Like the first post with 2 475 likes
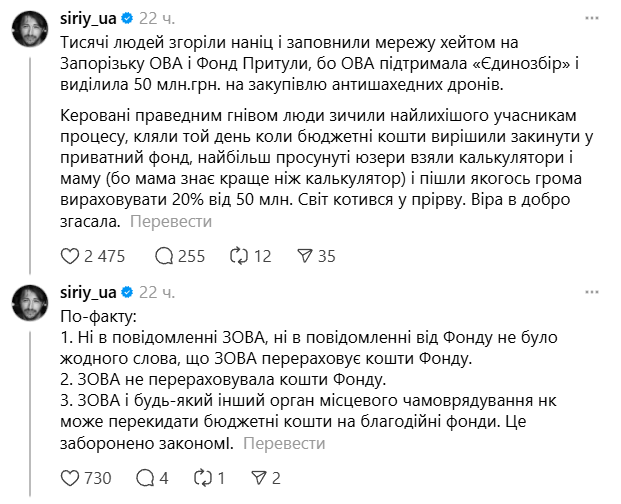Image resolution: width=621 pixels, height=504 pixels. [x=70, y=256]
